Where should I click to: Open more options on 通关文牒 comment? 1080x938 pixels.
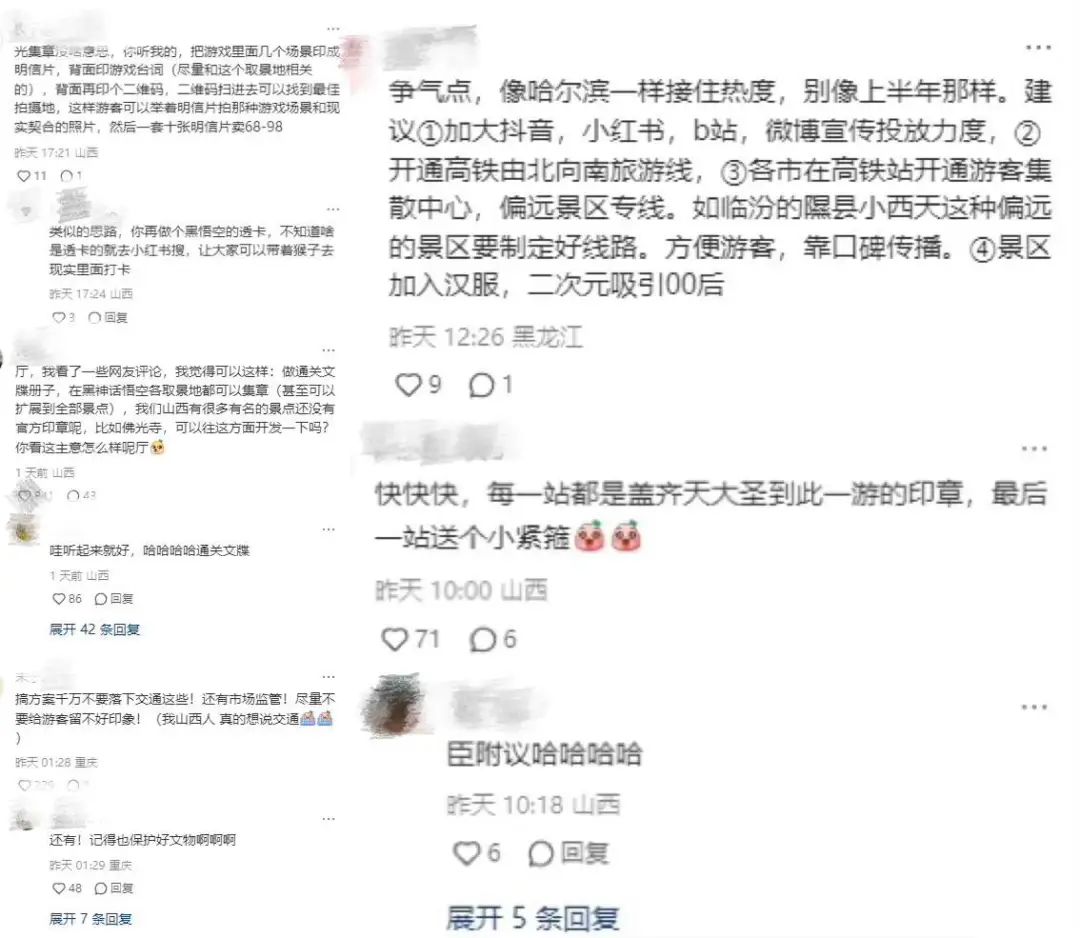point(329,351)
